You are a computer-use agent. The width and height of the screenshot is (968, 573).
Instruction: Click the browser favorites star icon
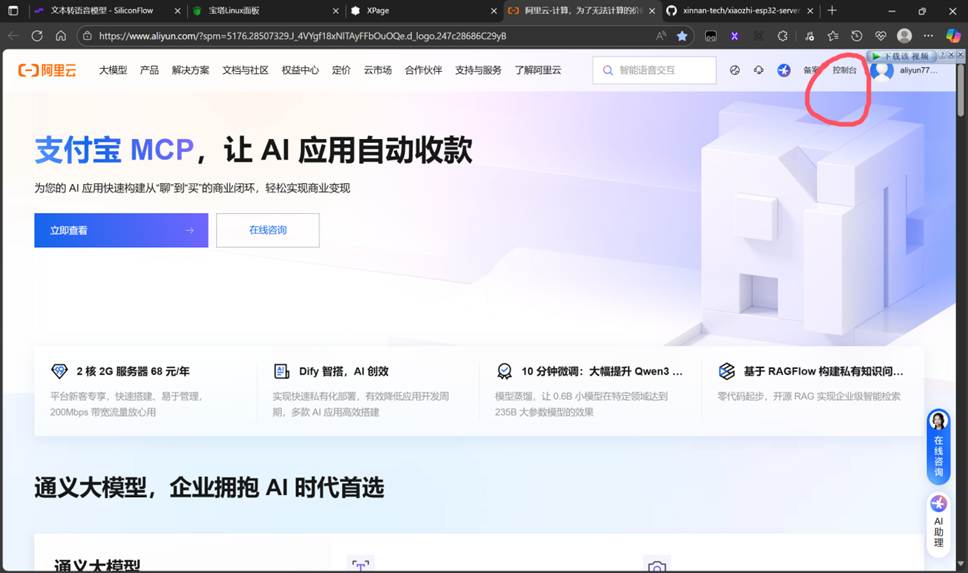click(x=682, y=36)
